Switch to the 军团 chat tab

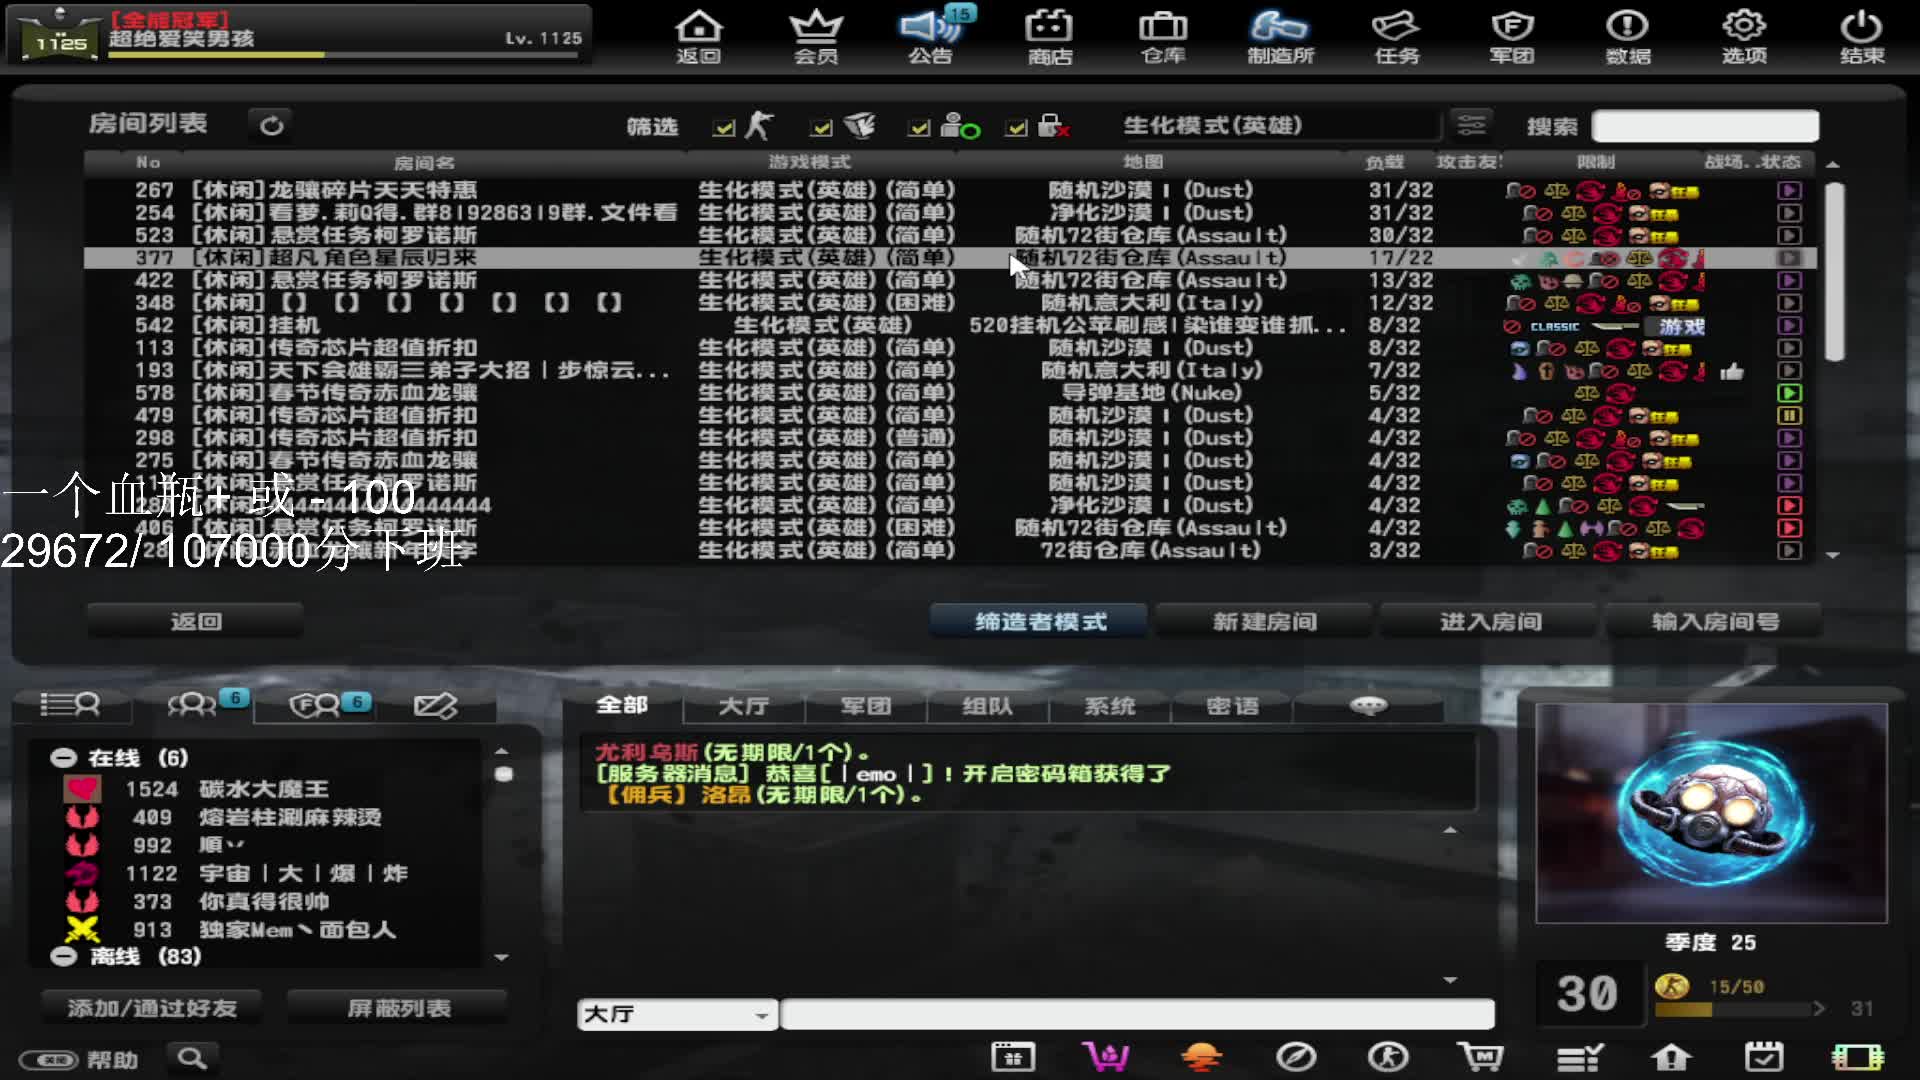[866, 706]
